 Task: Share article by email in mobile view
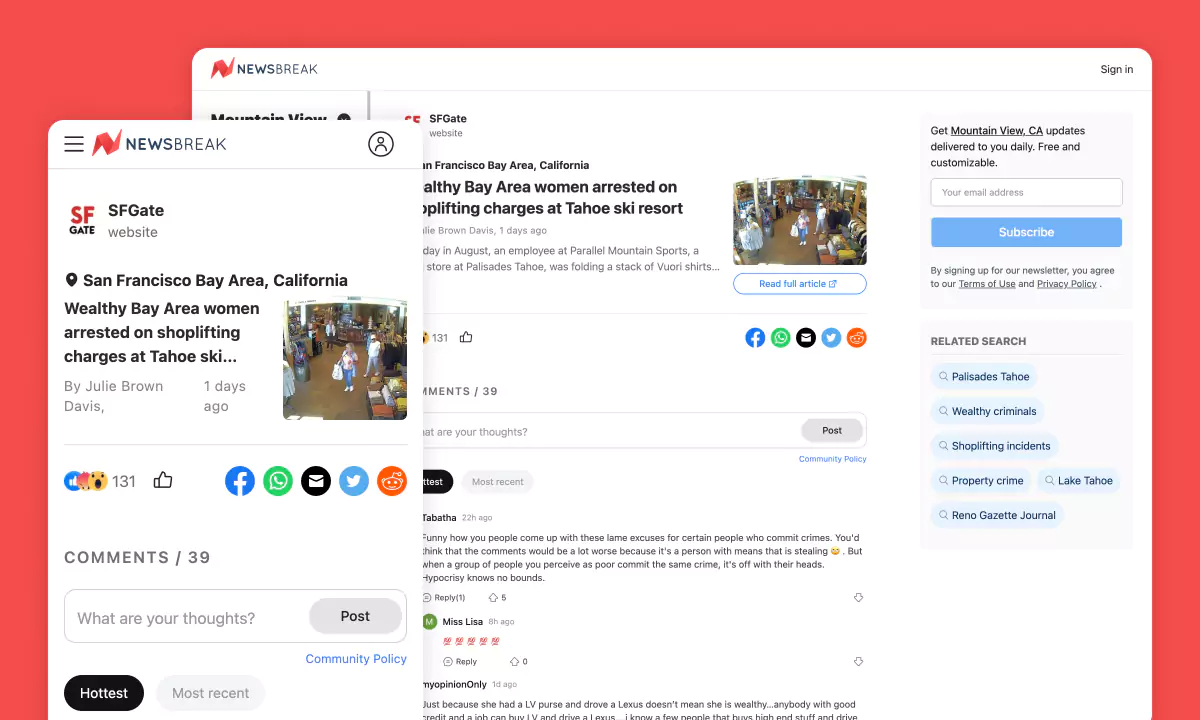tap(316, 481)
